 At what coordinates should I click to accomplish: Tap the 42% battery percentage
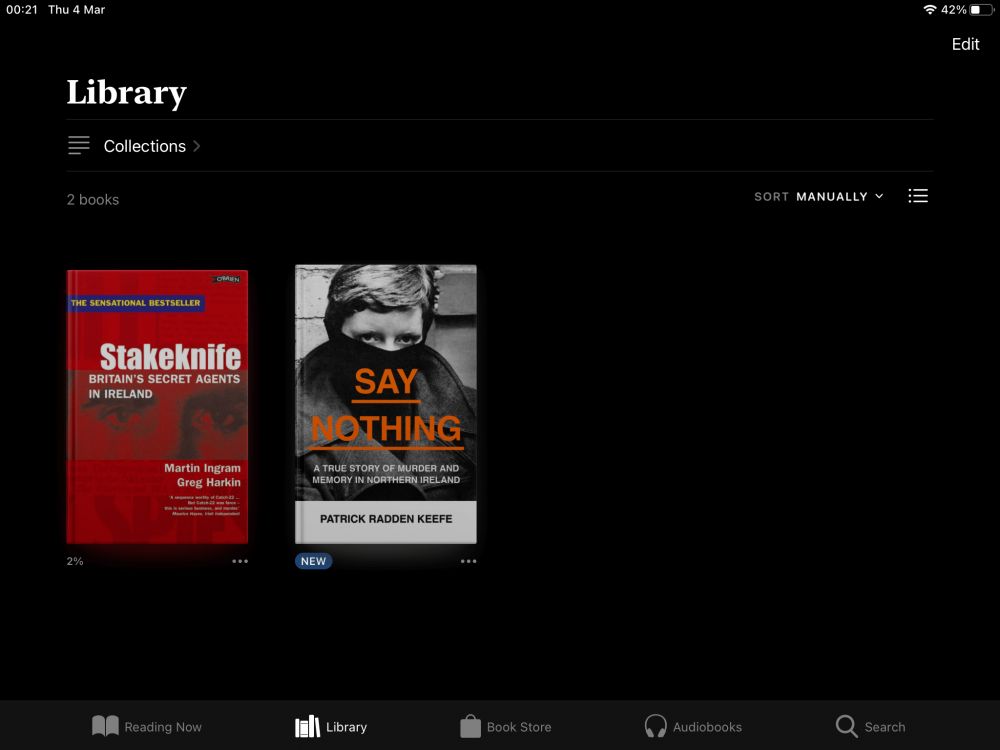[953, 10]
